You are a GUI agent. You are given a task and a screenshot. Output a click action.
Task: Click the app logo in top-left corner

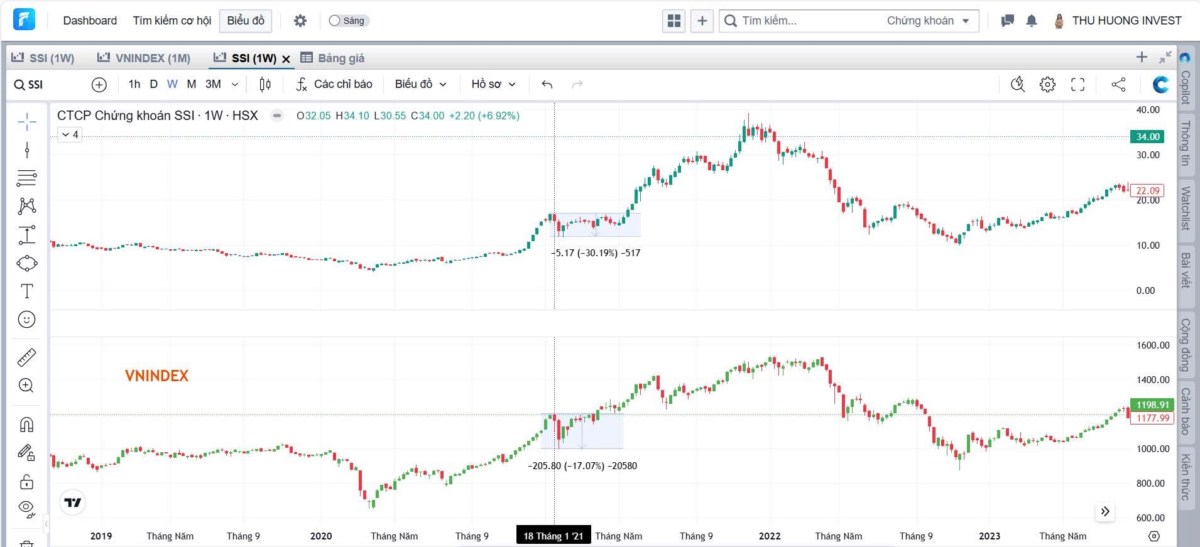pyautogui.click(x=24, y=20)
